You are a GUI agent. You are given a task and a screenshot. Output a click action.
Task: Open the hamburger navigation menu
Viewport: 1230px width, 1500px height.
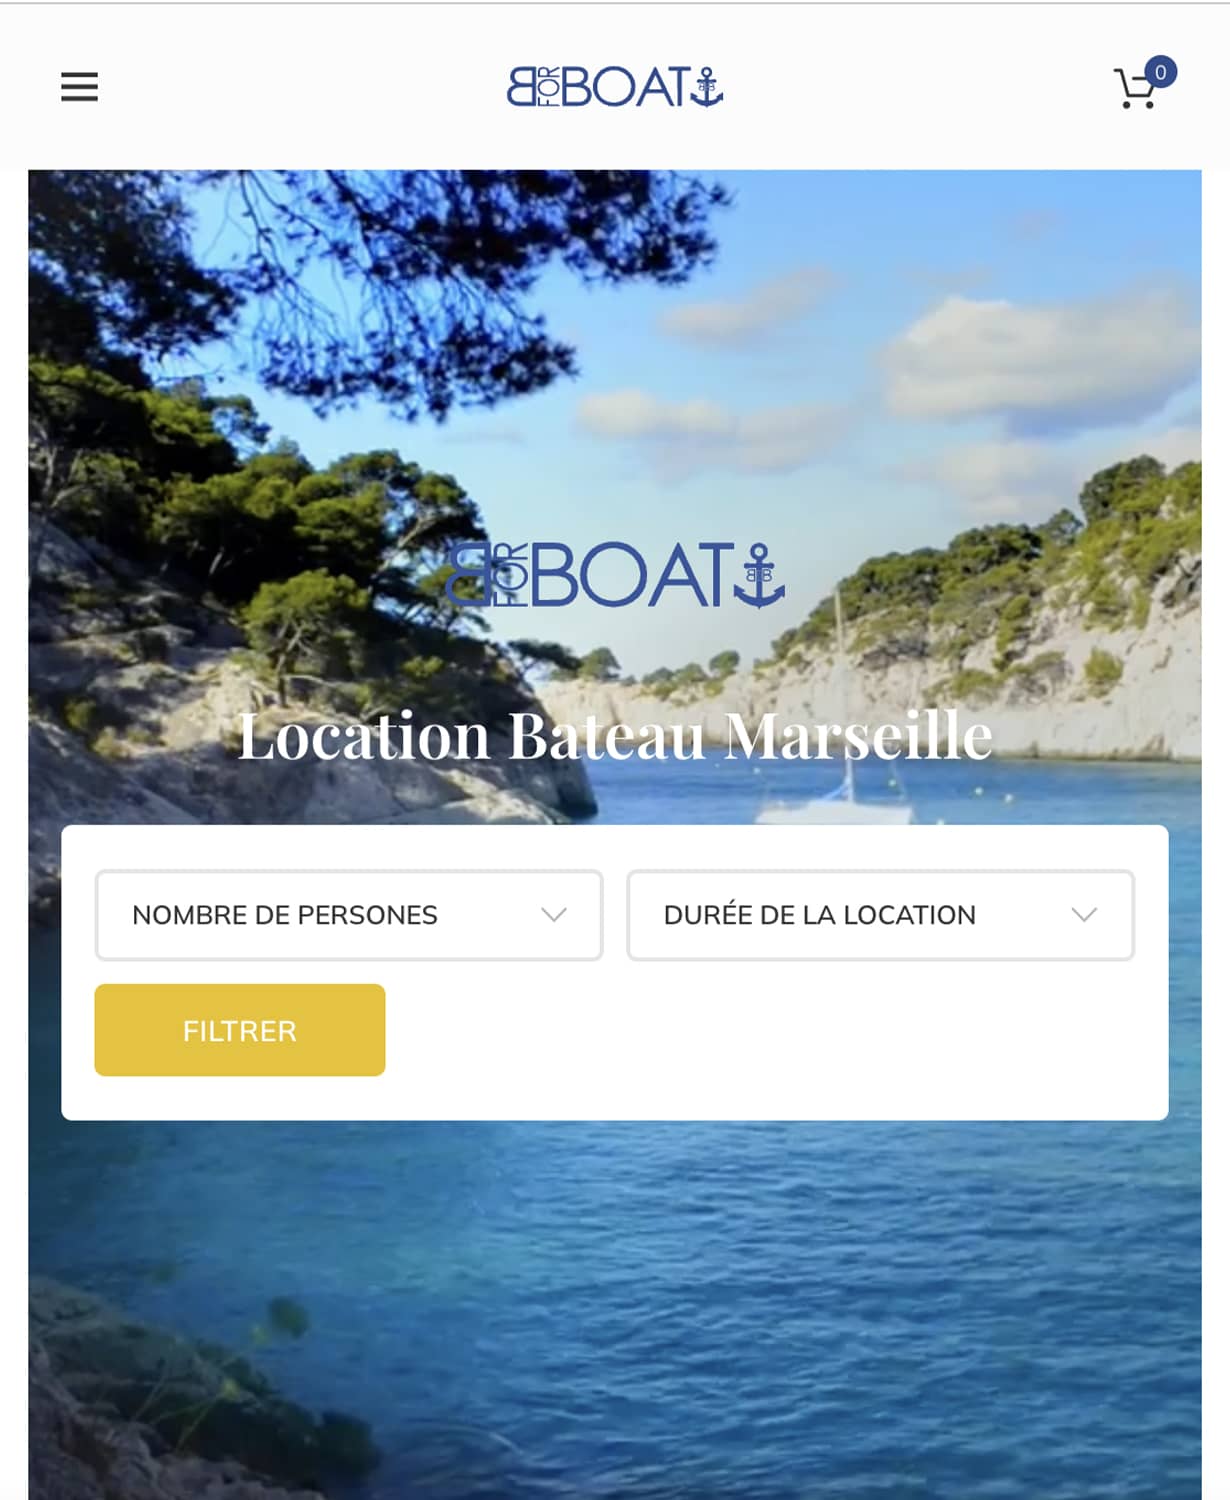79,87
